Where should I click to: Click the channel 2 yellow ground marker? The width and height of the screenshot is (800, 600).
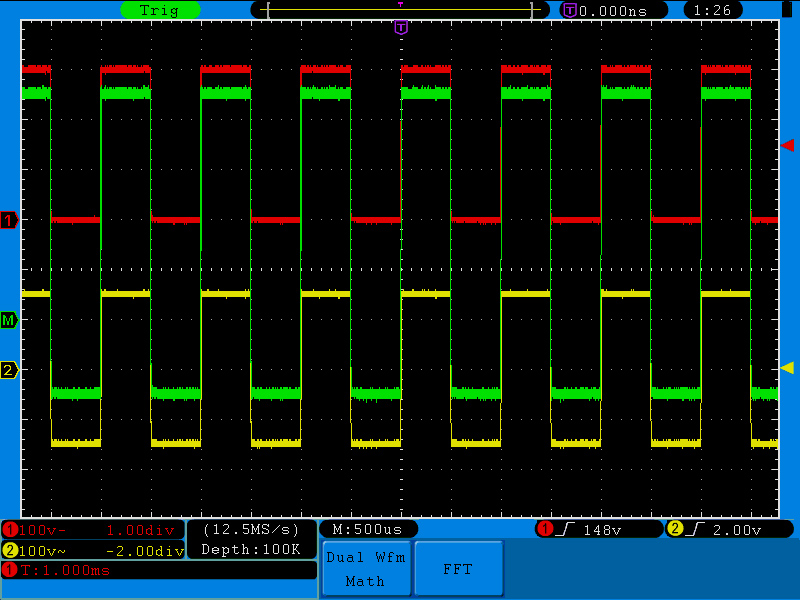tap(9, 370)
